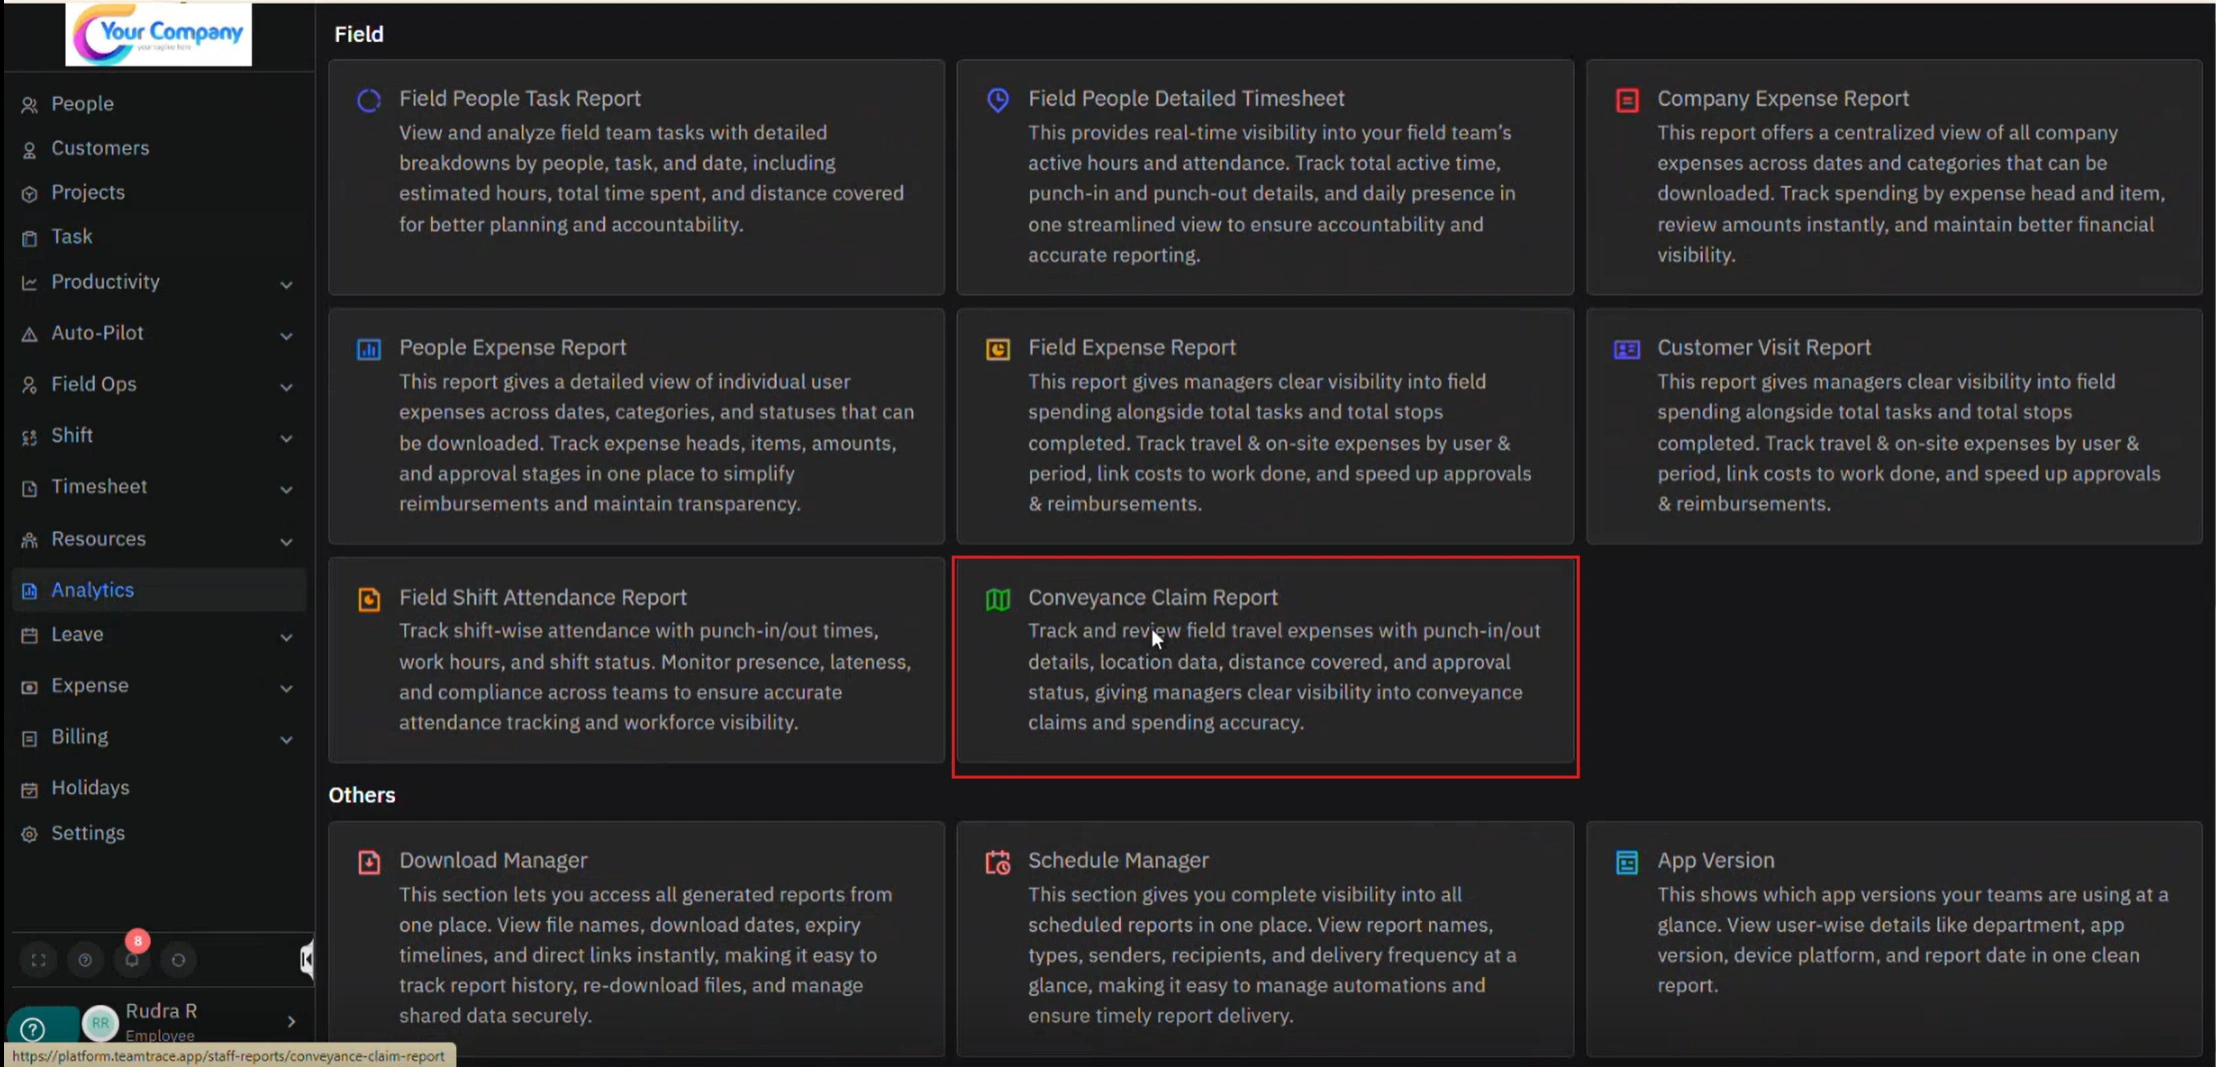Open the notifications bell icon

(132, 960)
